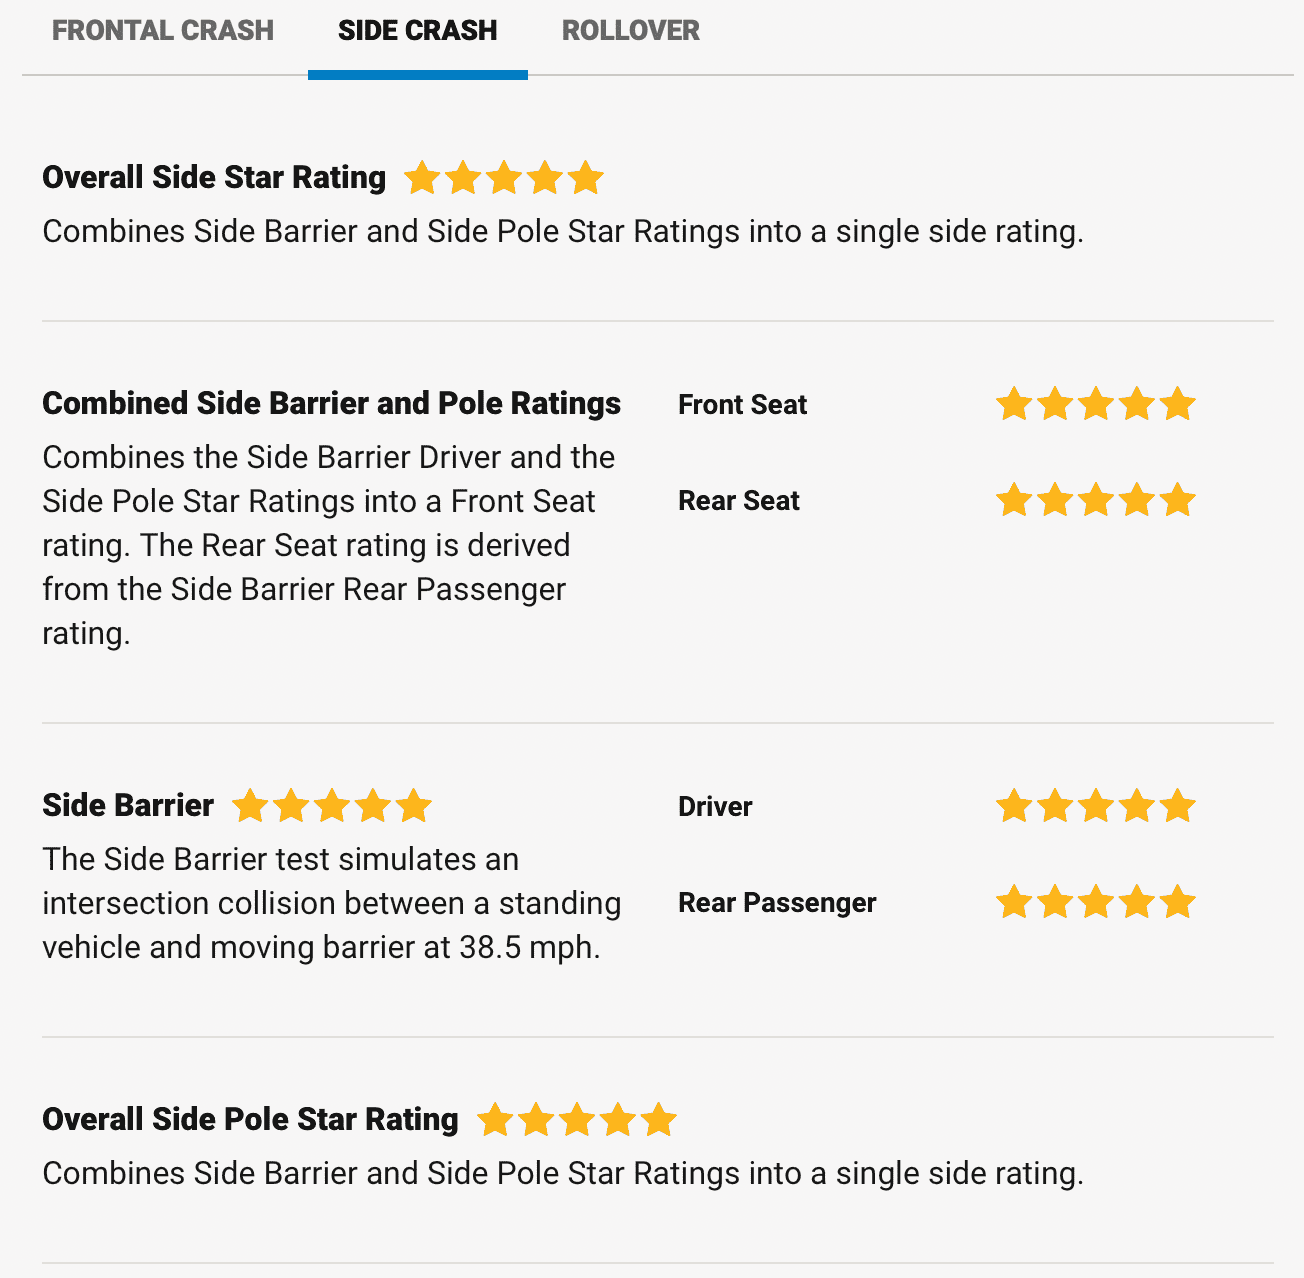This screenshot has height=1278, width=1304.
Task: Click the Rear Seat label
Action: [738, 501]
